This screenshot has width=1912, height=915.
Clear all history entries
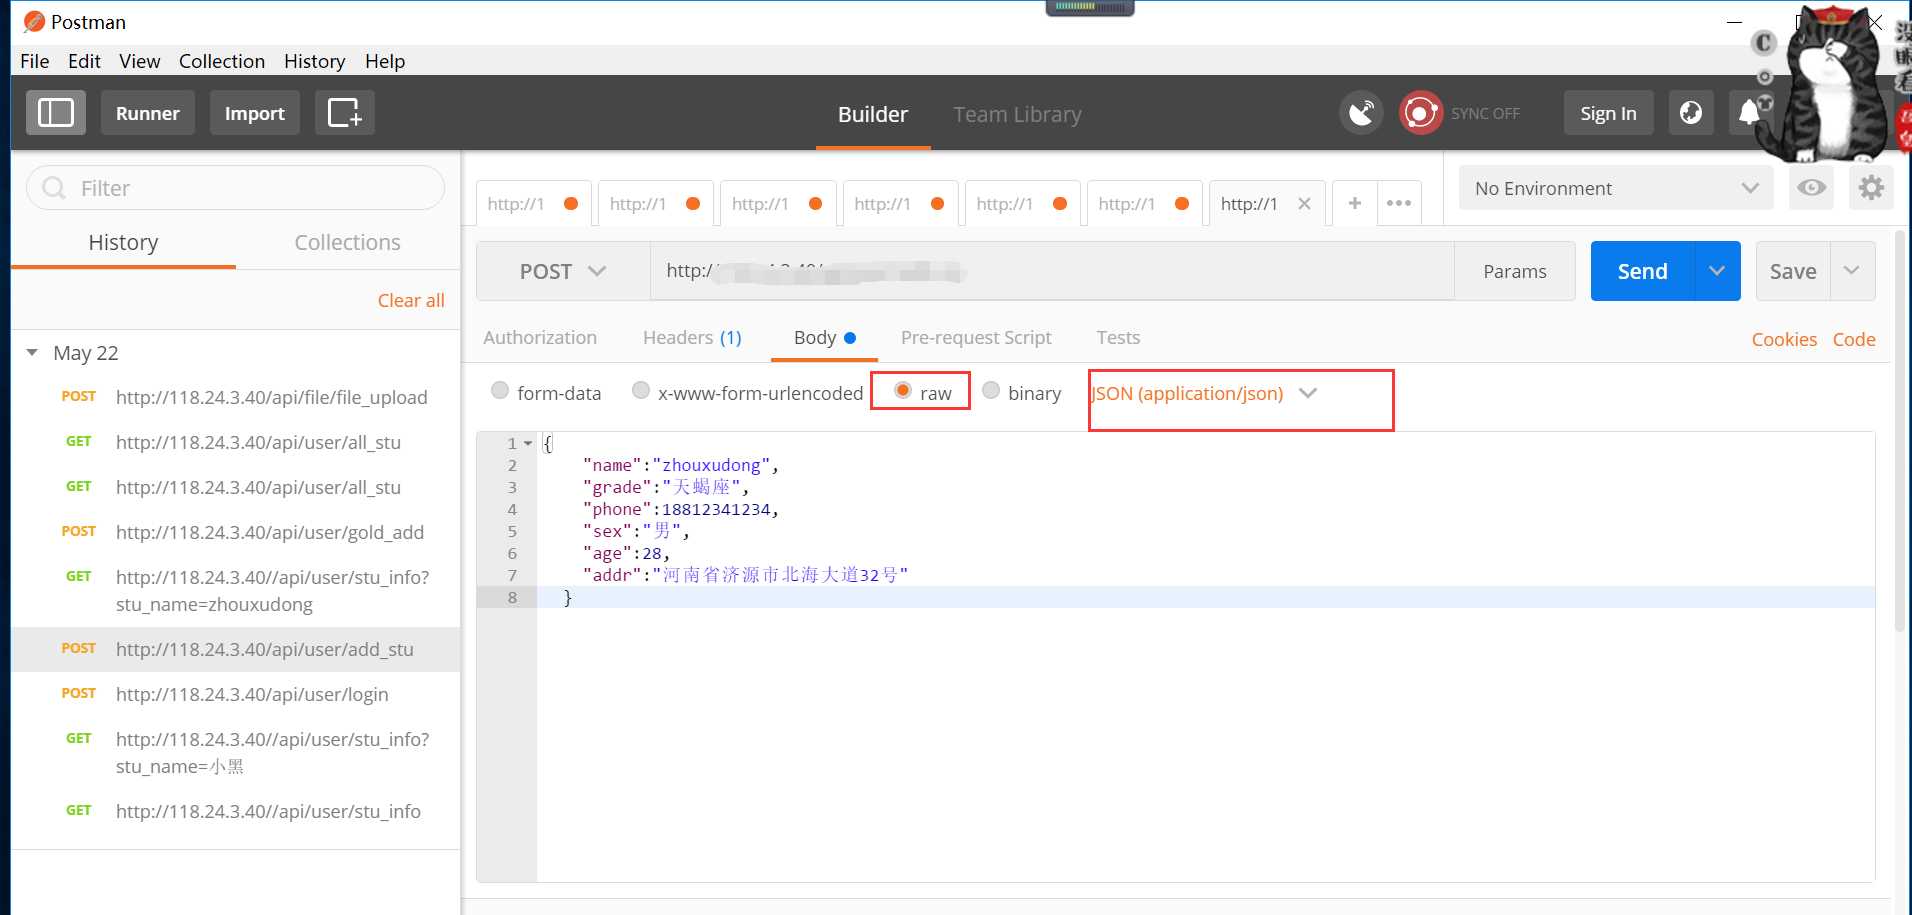pyautogui.click(x=411, y=300)
